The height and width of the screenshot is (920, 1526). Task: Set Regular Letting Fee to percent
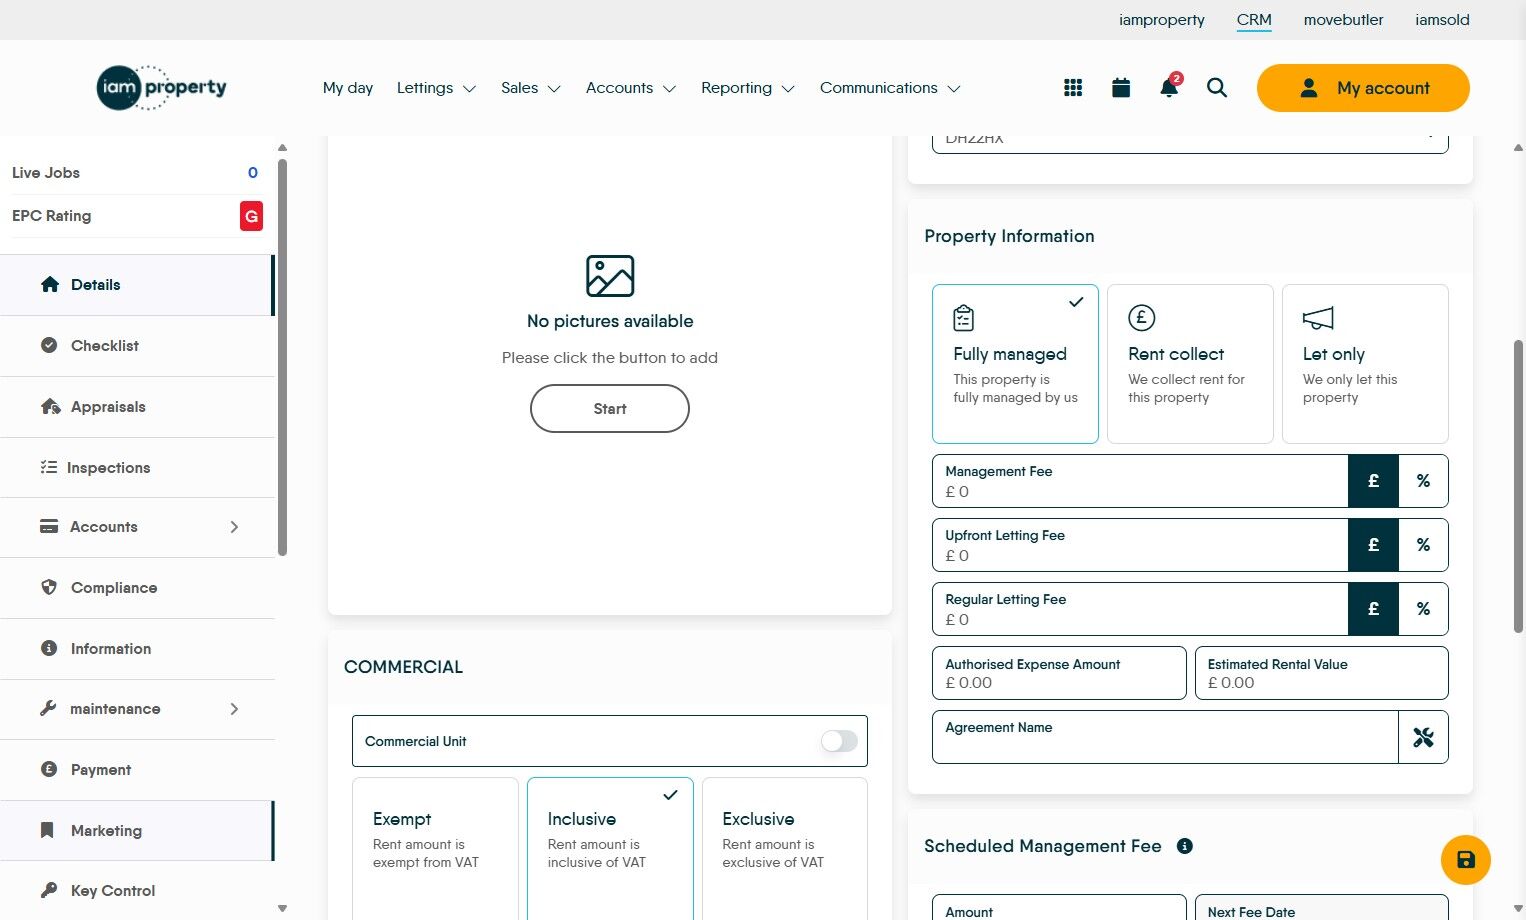point(1423,609)
